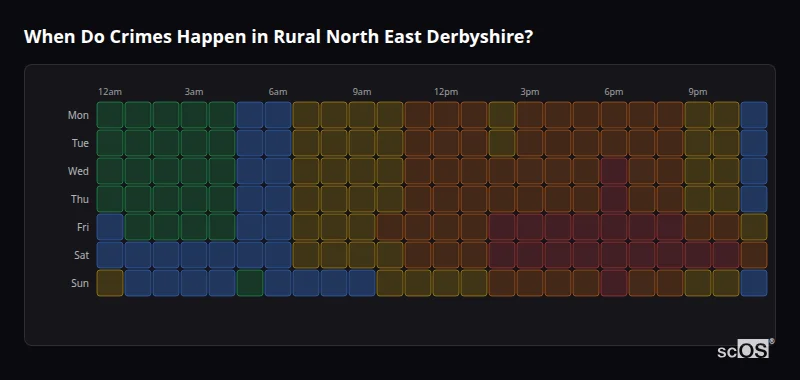This screenshot has height=380, width=800.
Task: Select the Saturday 9pm red cell
Action: (698, 255)
